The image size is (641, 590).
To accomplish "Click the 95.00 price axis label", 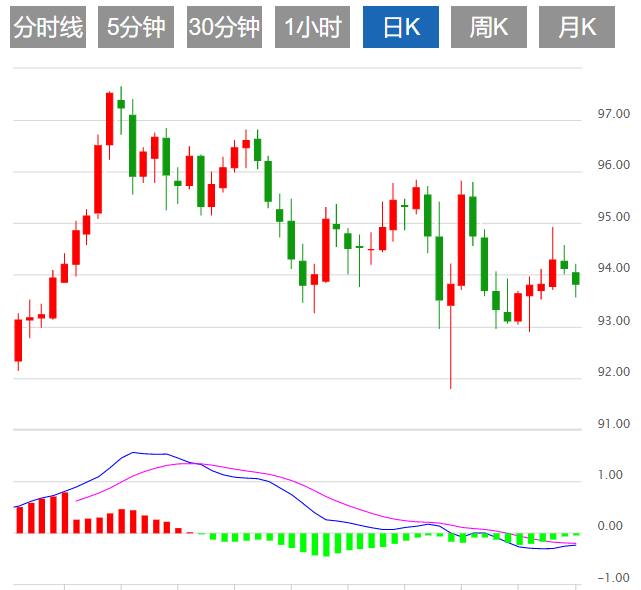I will pyautogui.click(x=613, y=217).
